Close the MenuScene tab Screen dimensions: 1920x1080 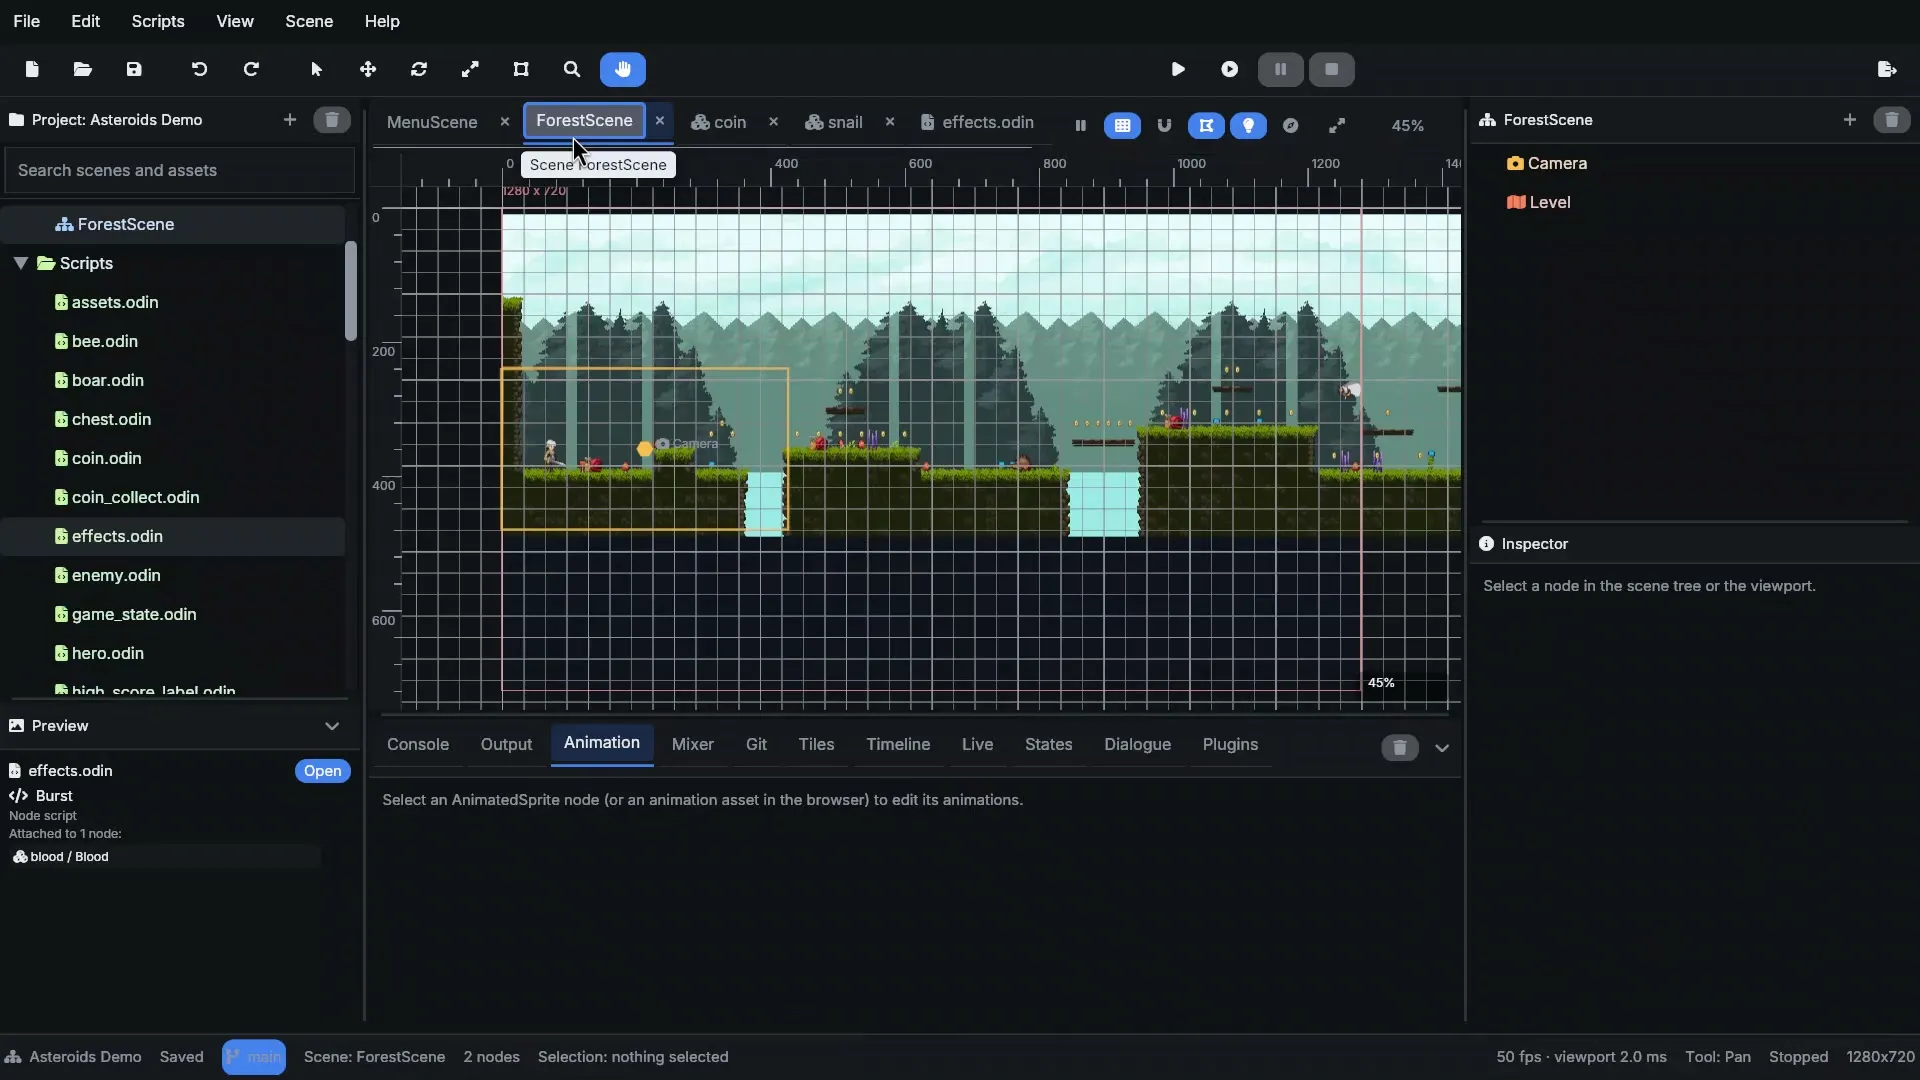(x=505, y=122)
